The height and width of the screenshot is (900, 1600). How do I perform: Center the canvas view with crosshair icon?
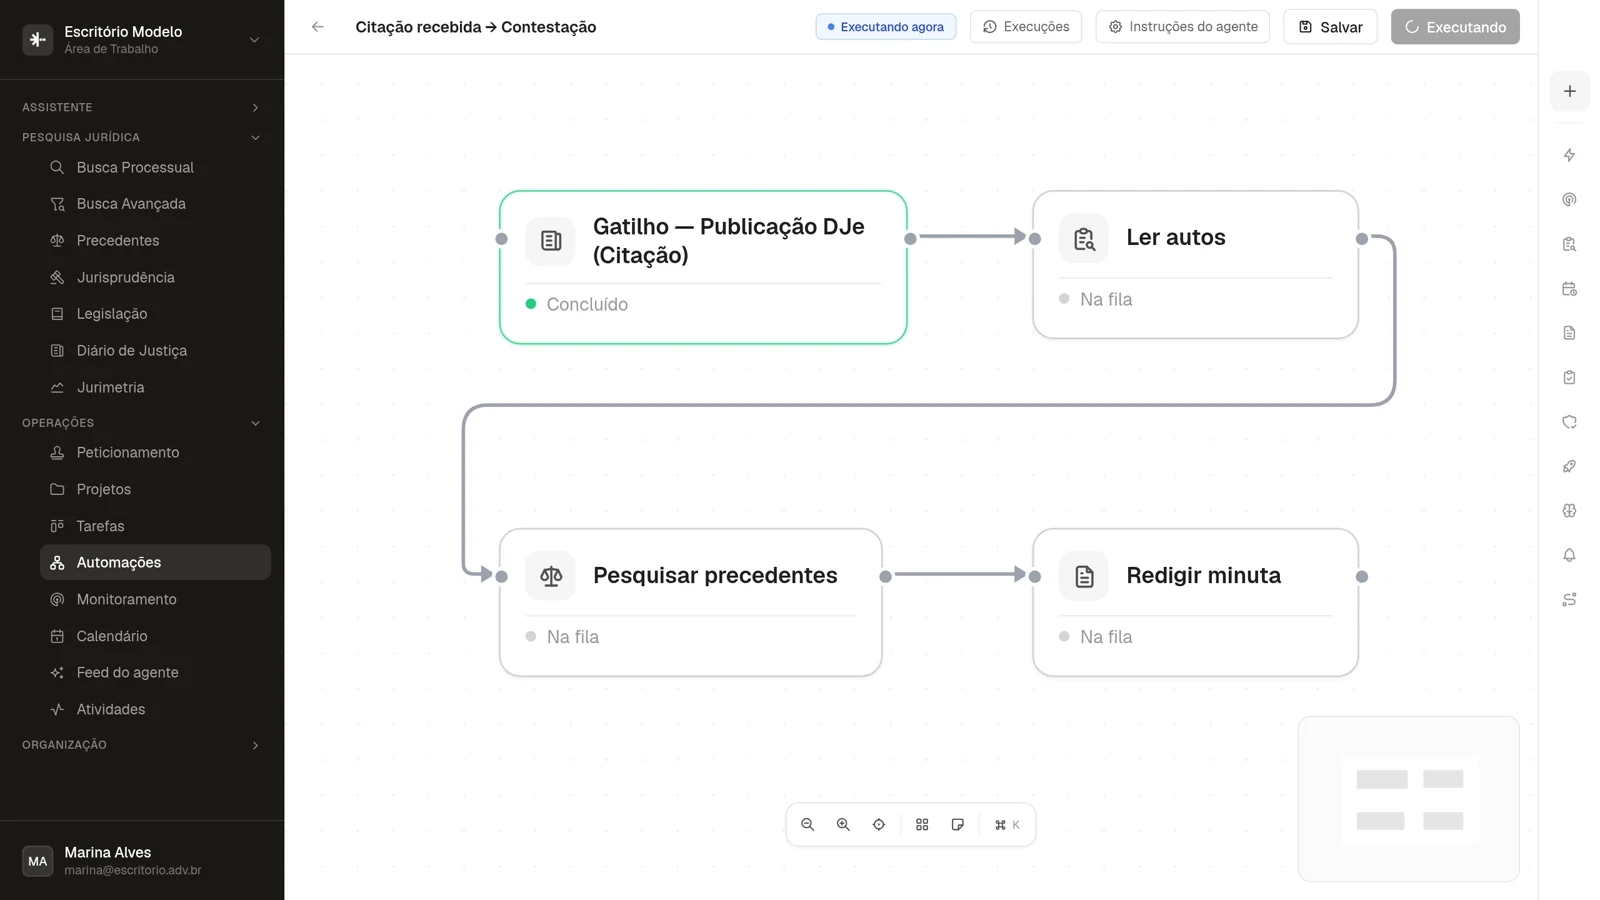(879, 825)
